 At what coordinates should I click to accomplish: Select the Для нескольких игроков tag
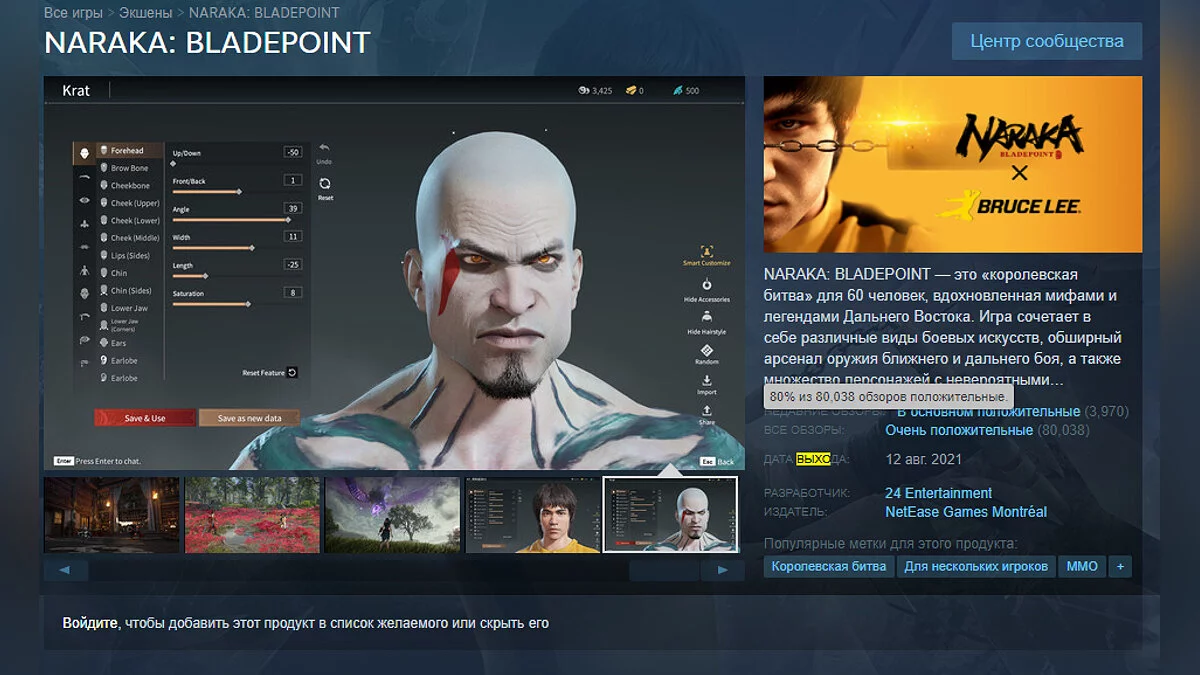click(x=976, y=566)
